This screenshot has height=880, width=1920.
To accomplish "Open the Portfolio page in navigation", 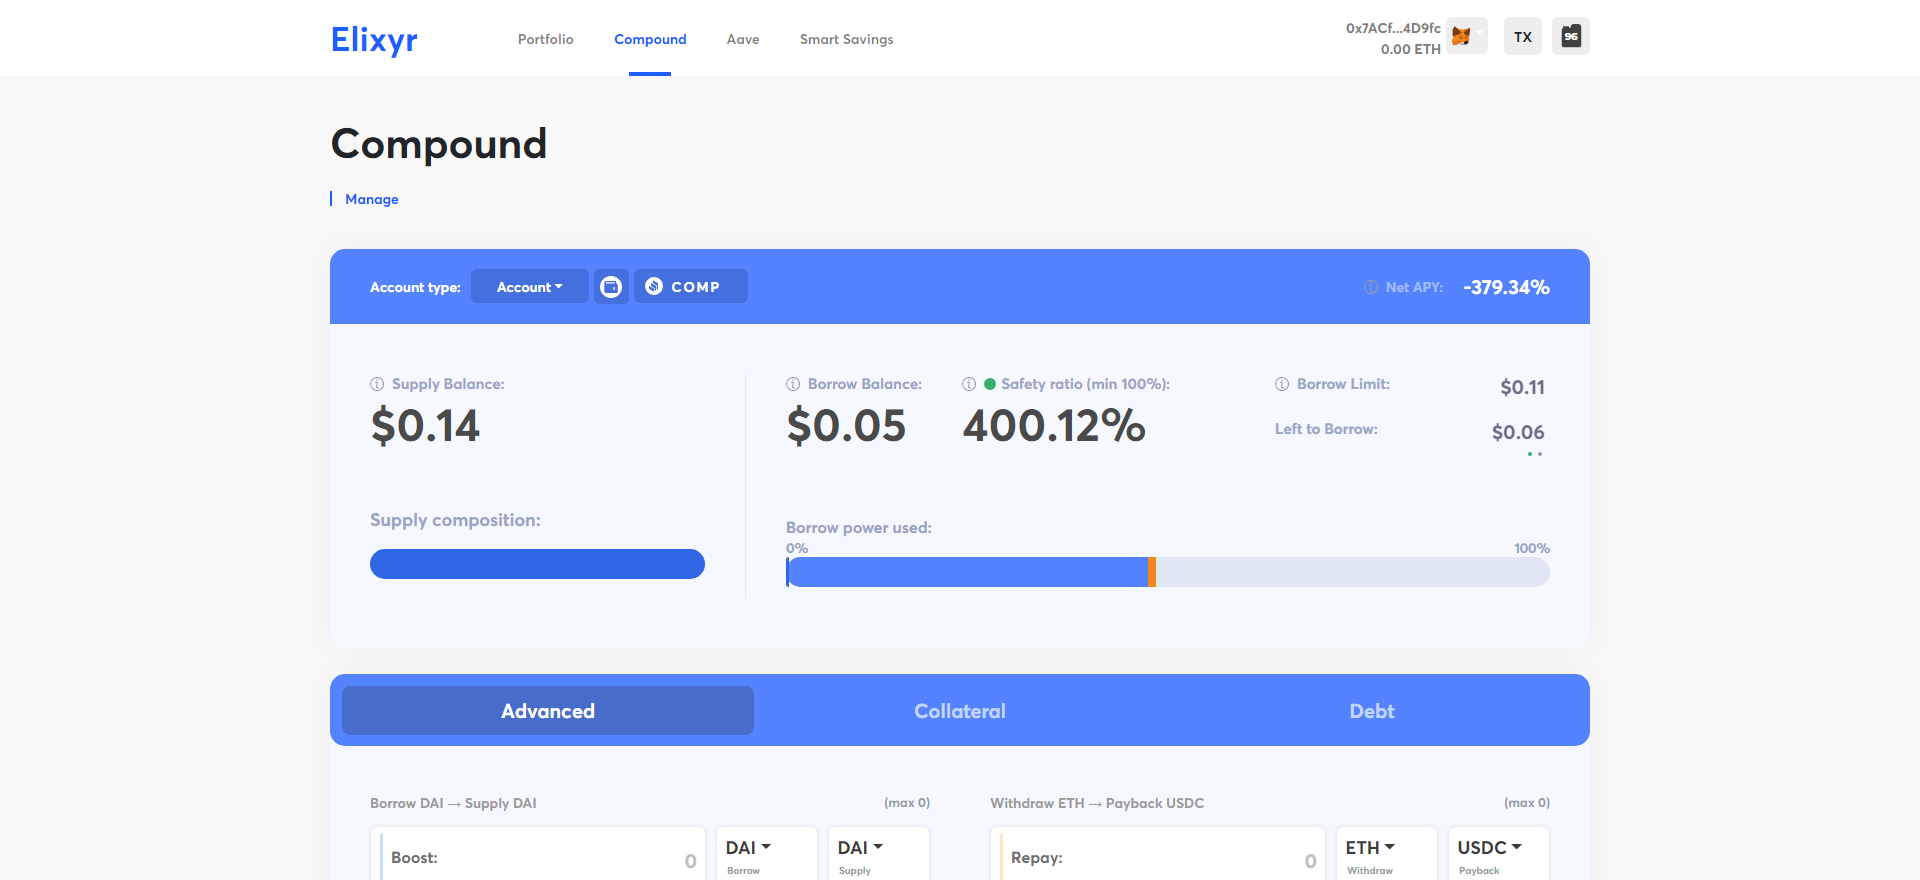I will coord(545,39).
